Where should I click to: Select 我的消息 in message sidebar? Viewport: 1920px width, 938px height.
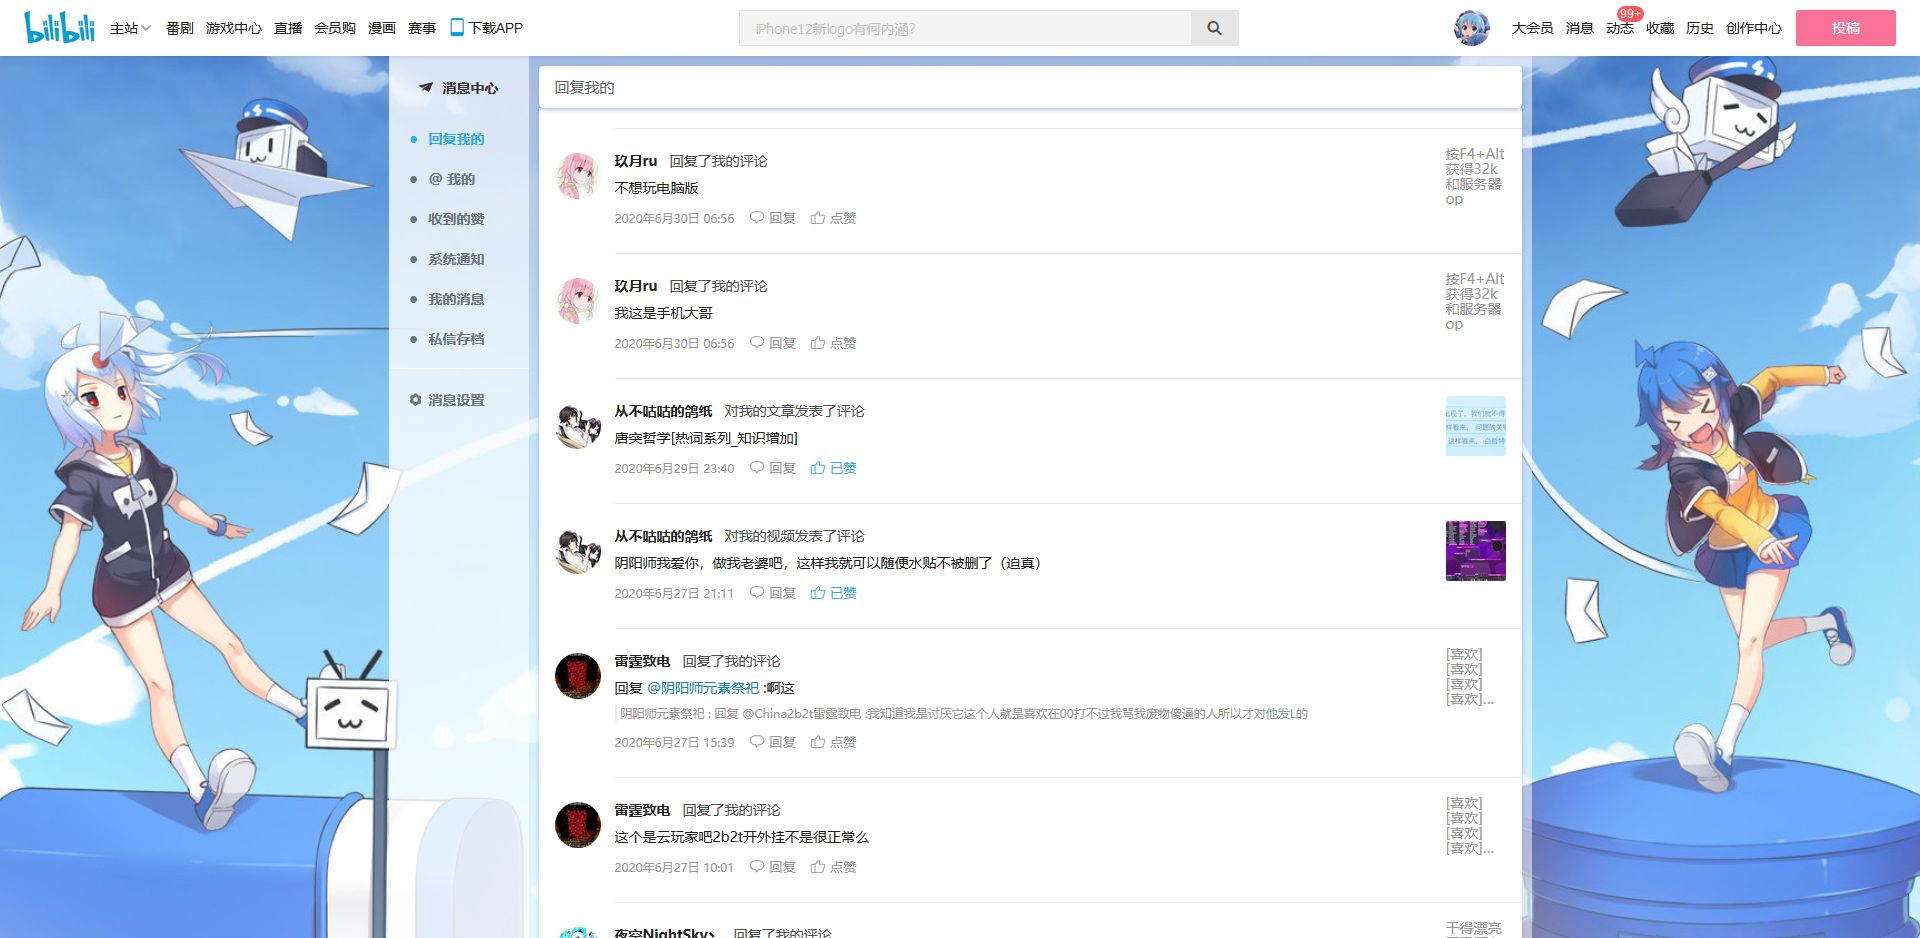[456, 299]
